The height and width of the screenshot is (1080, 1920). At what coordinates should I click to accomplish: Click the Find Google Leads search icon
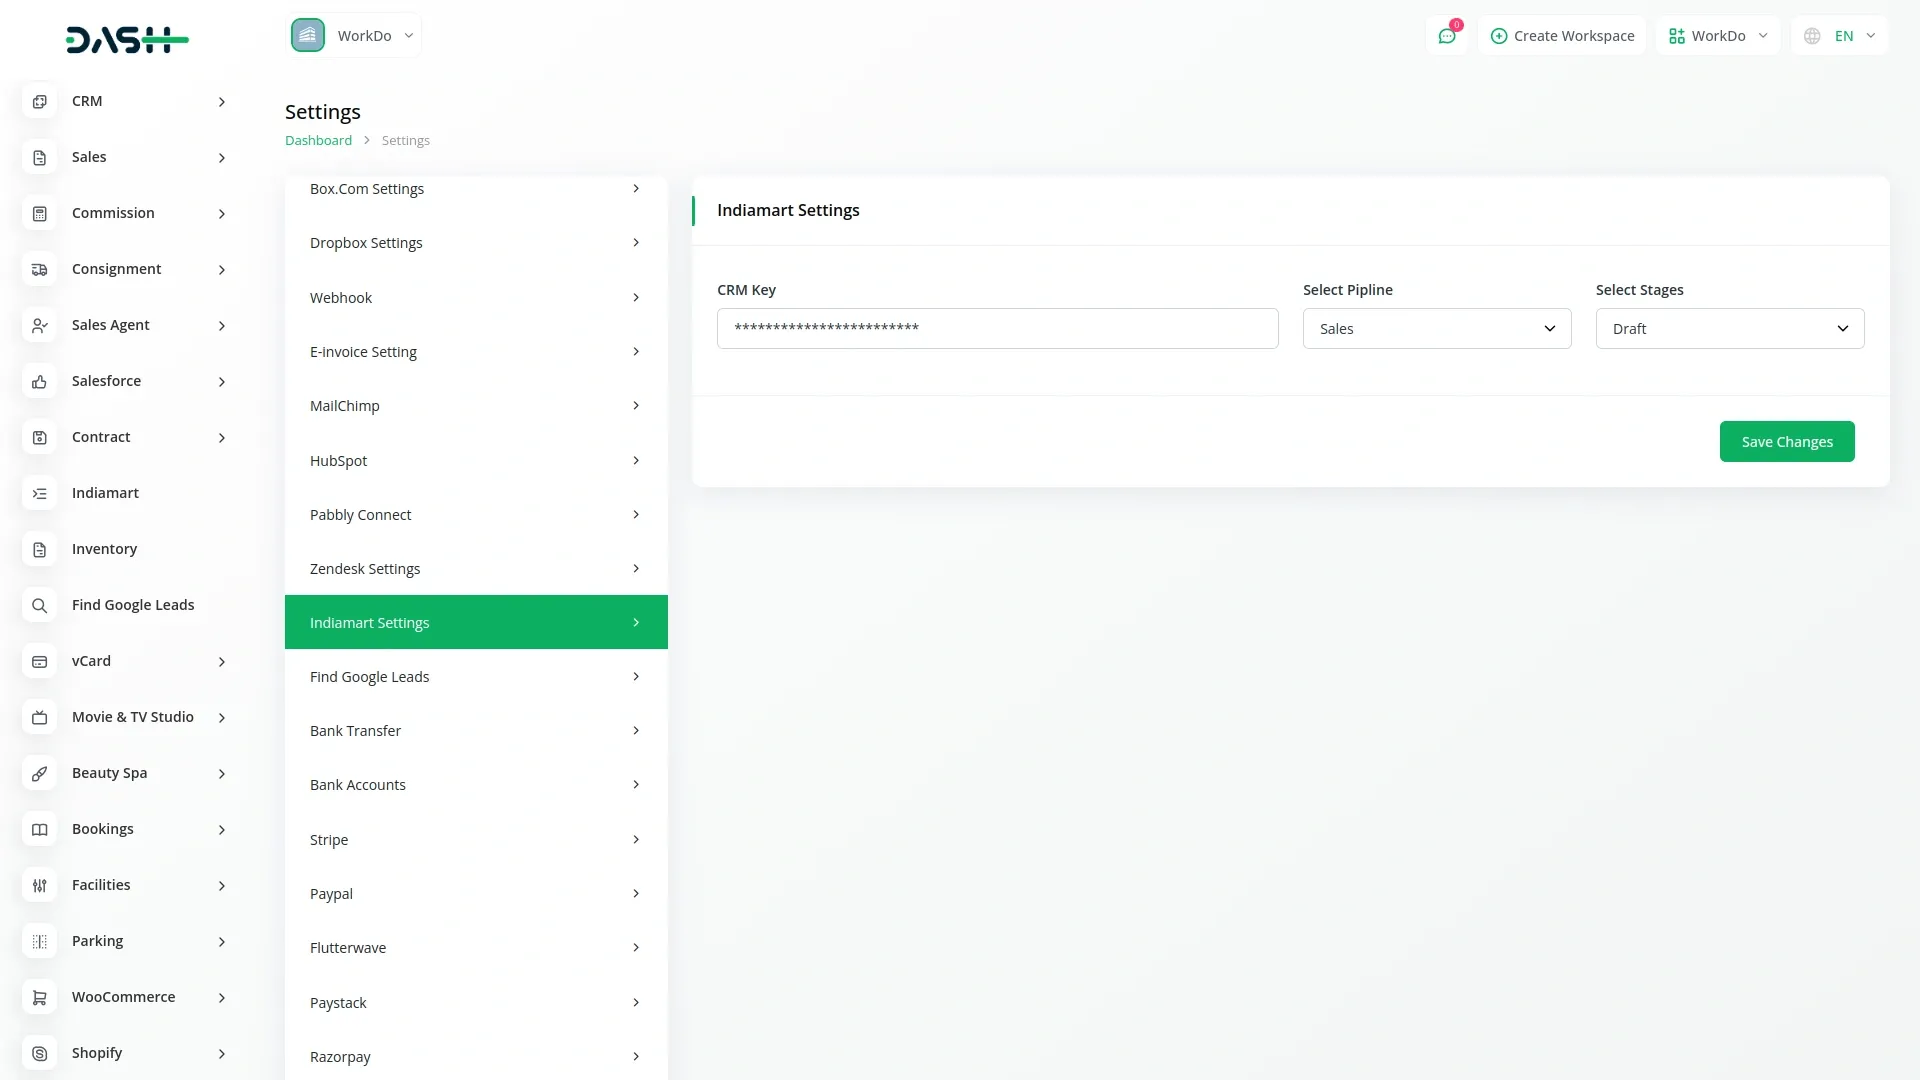click(39, 605)
